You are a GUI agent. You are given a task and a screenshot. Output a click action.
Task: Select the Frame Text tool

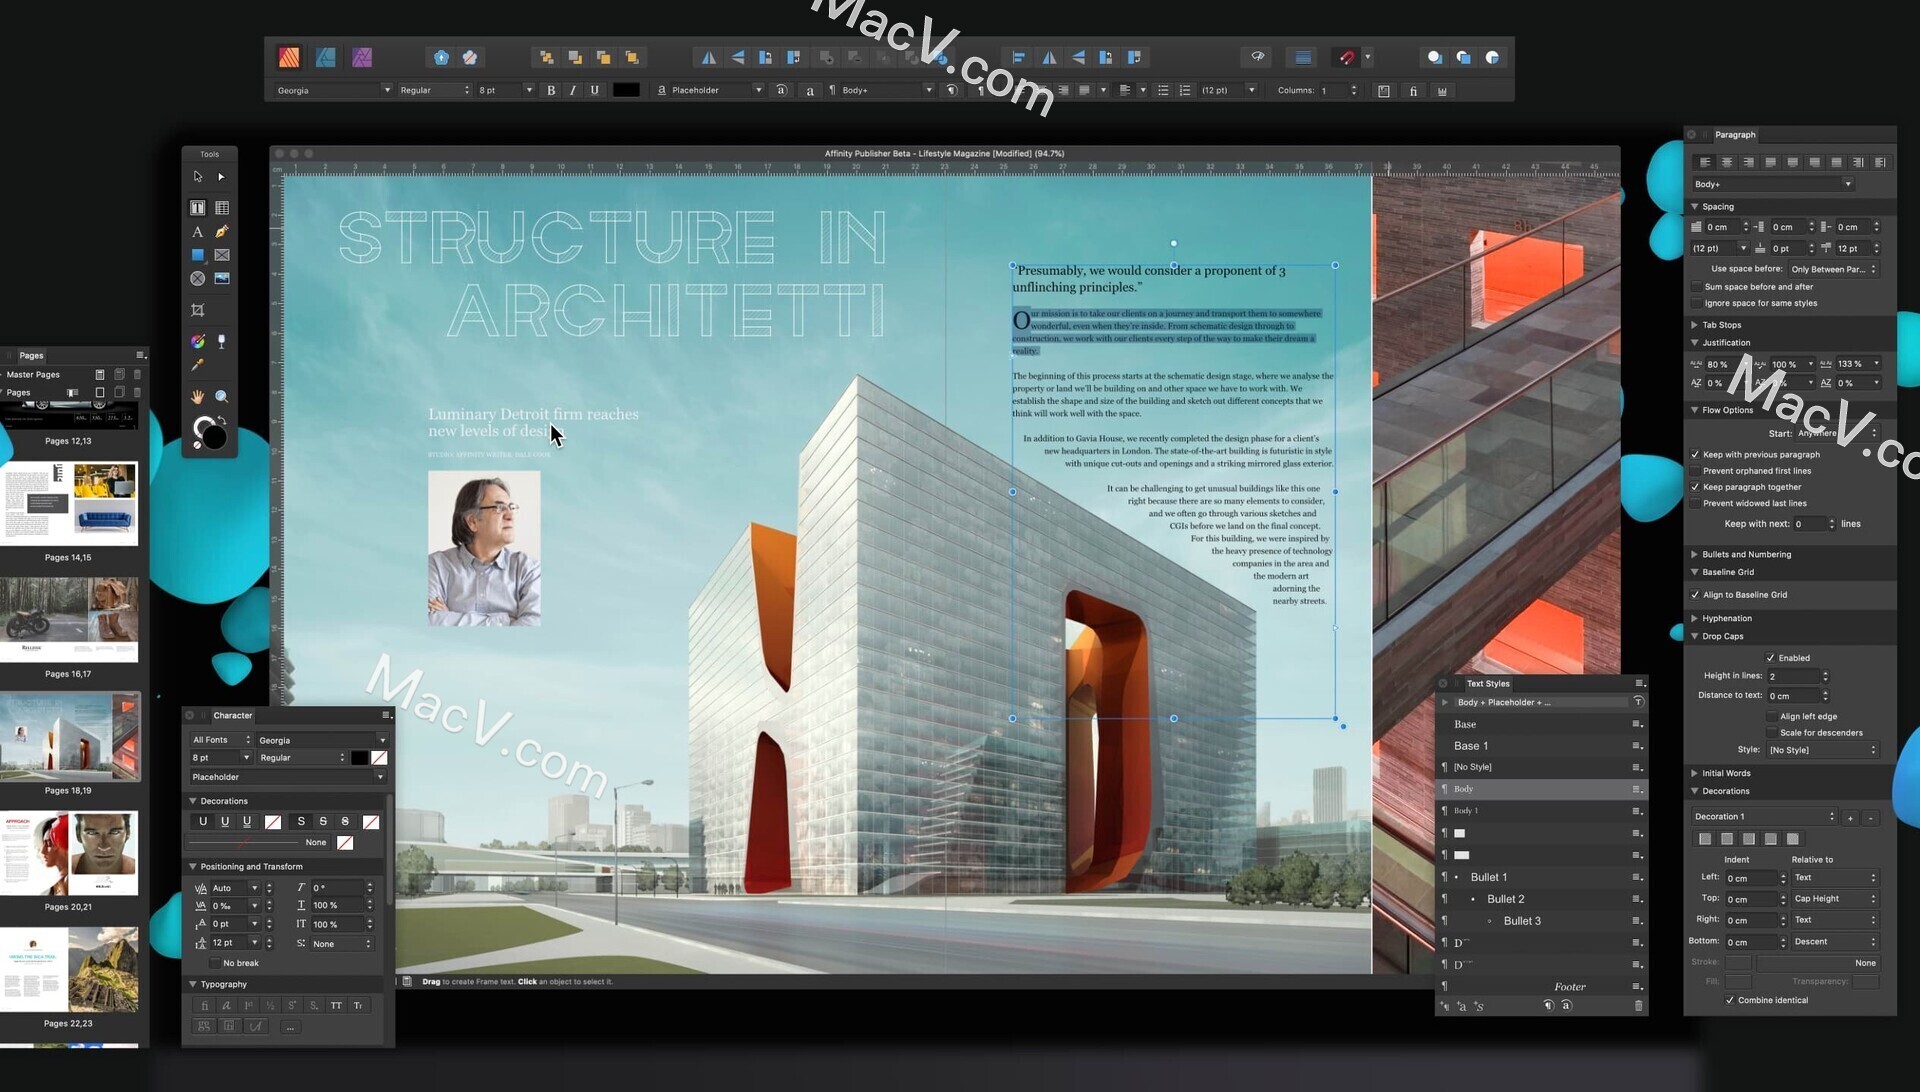[199, 208]
